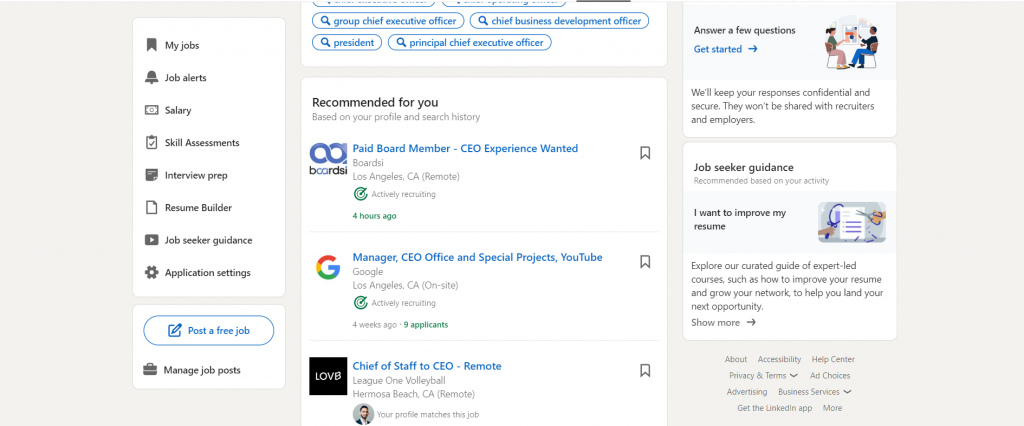The width and height of the screenshot is (1024, 426).
Task: Open Skill Assessments
Action: pyautogui.click(x=202, y=142)
